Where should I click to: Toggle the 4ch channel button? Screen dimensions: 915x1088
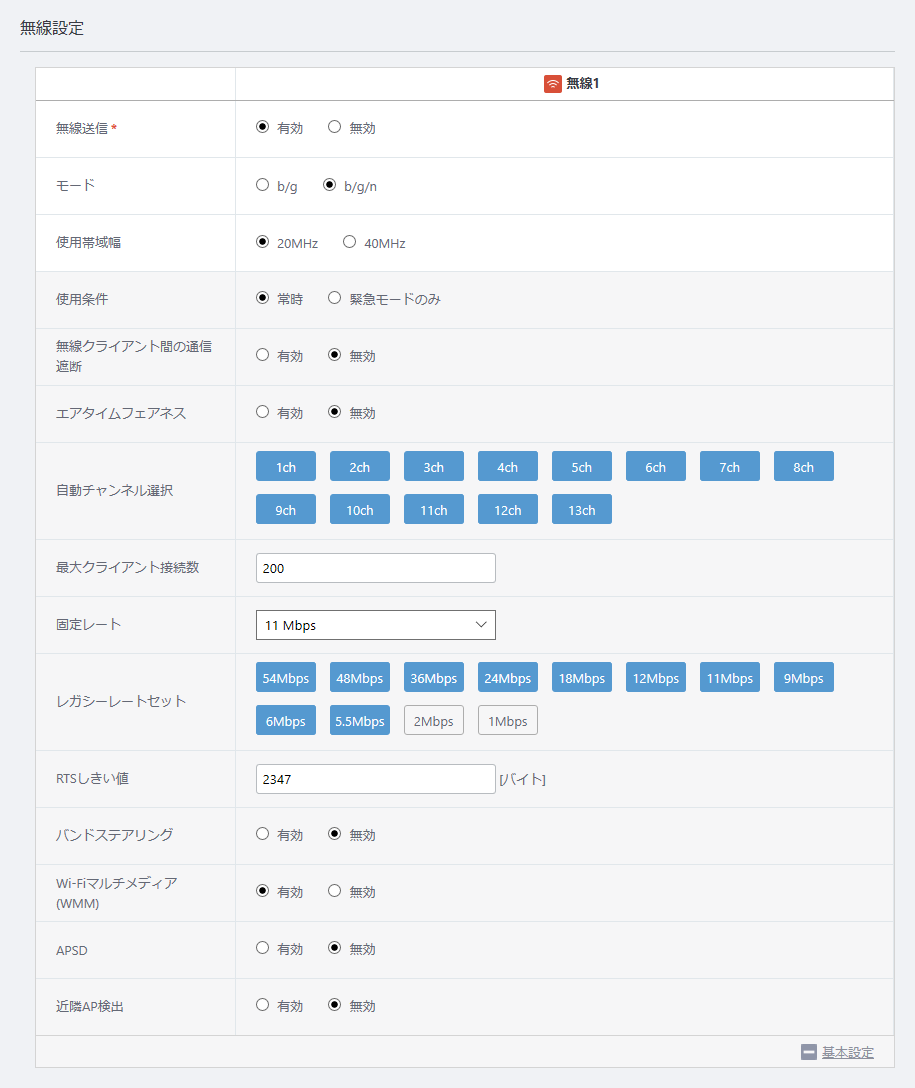click(508, 466)
